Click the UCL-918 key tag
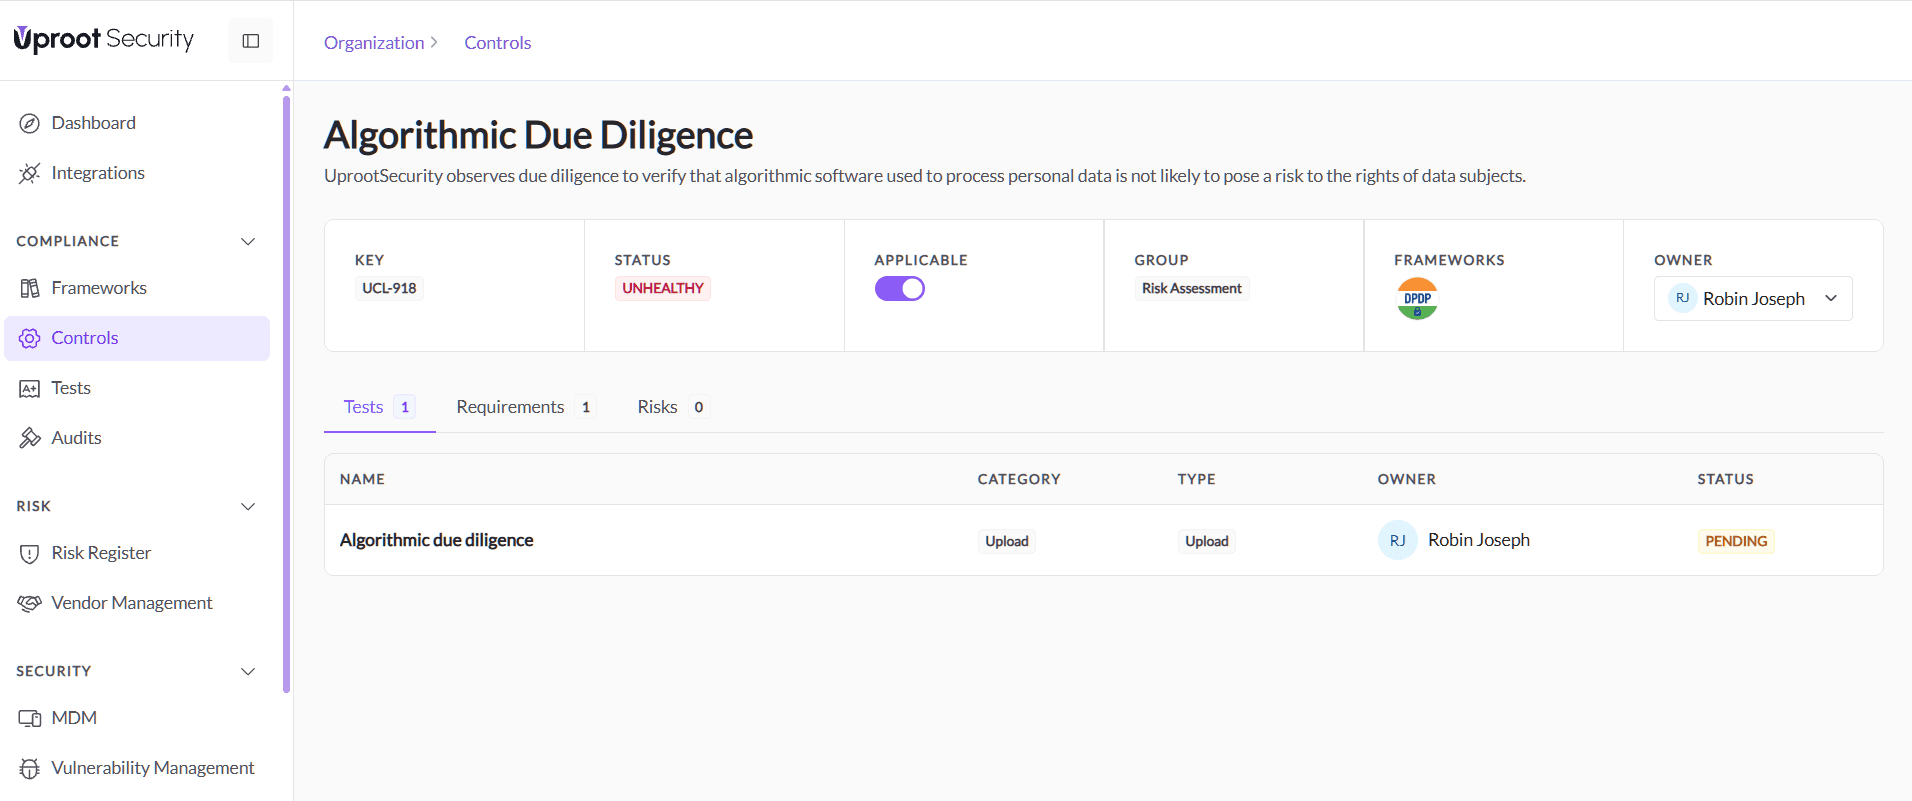The height and width of the screenshot is (801, 1912). coord(389,288)
